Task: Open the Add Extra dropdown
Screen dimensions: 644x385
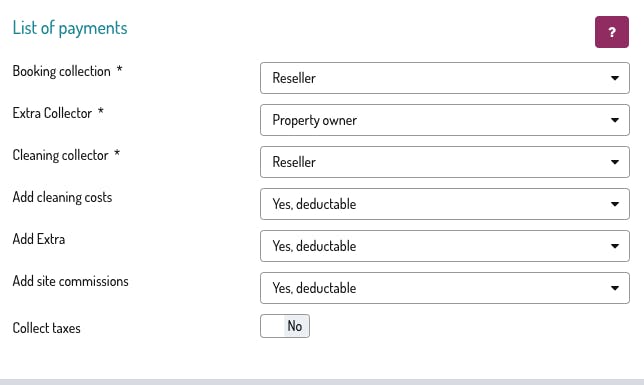Action: [x=444, y=246]
